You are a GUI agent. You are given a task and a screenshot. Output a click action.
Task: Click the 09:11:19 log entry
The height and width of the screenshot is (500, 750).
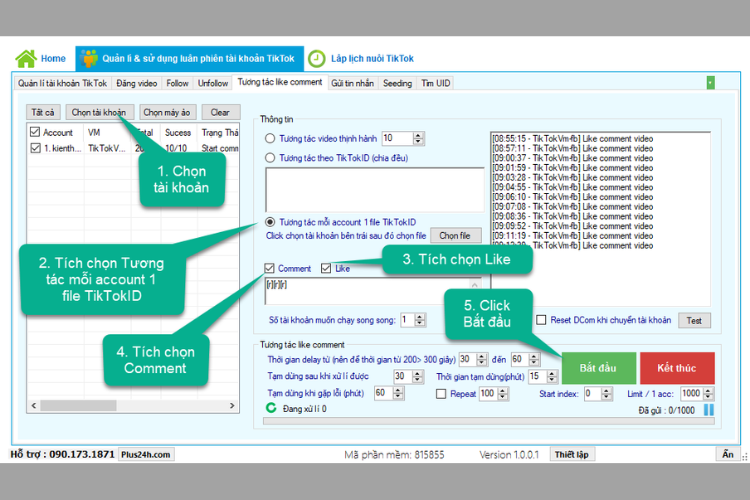click(x=573, y=235)
